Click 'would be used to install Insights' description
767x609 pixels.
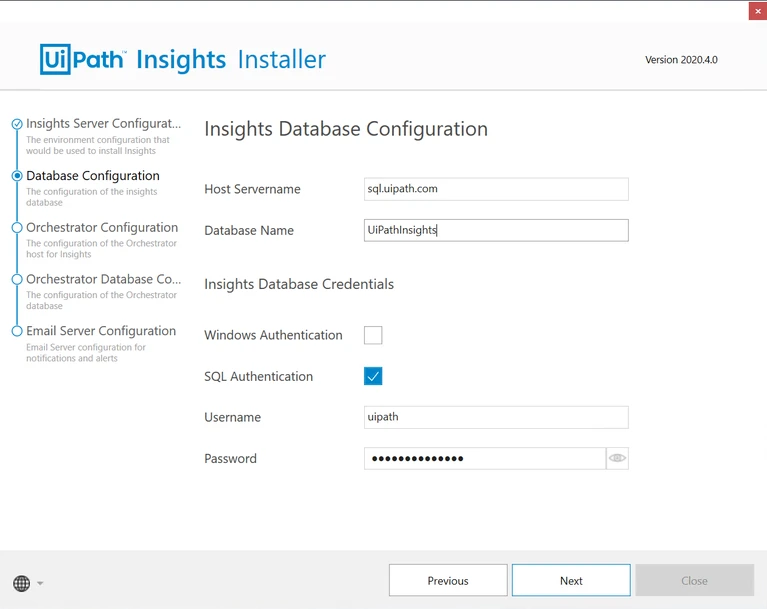pyautogui.click(x=91, y=151)
